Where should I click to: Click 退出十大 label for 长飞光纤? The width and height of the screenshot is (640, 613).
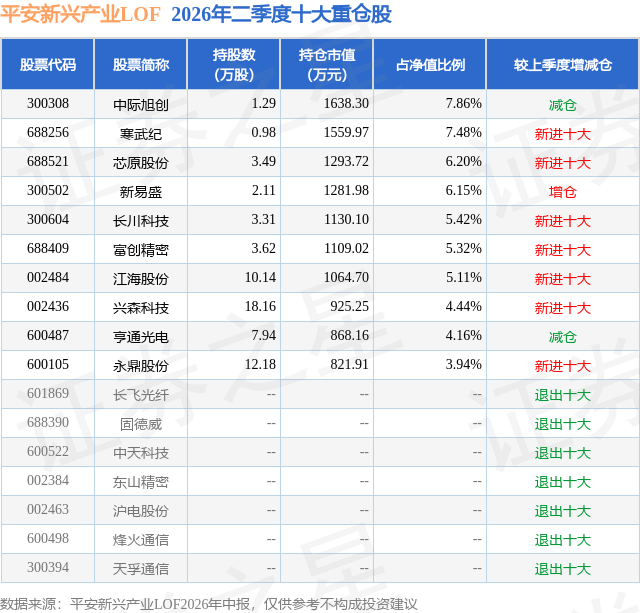pos(563,395)
